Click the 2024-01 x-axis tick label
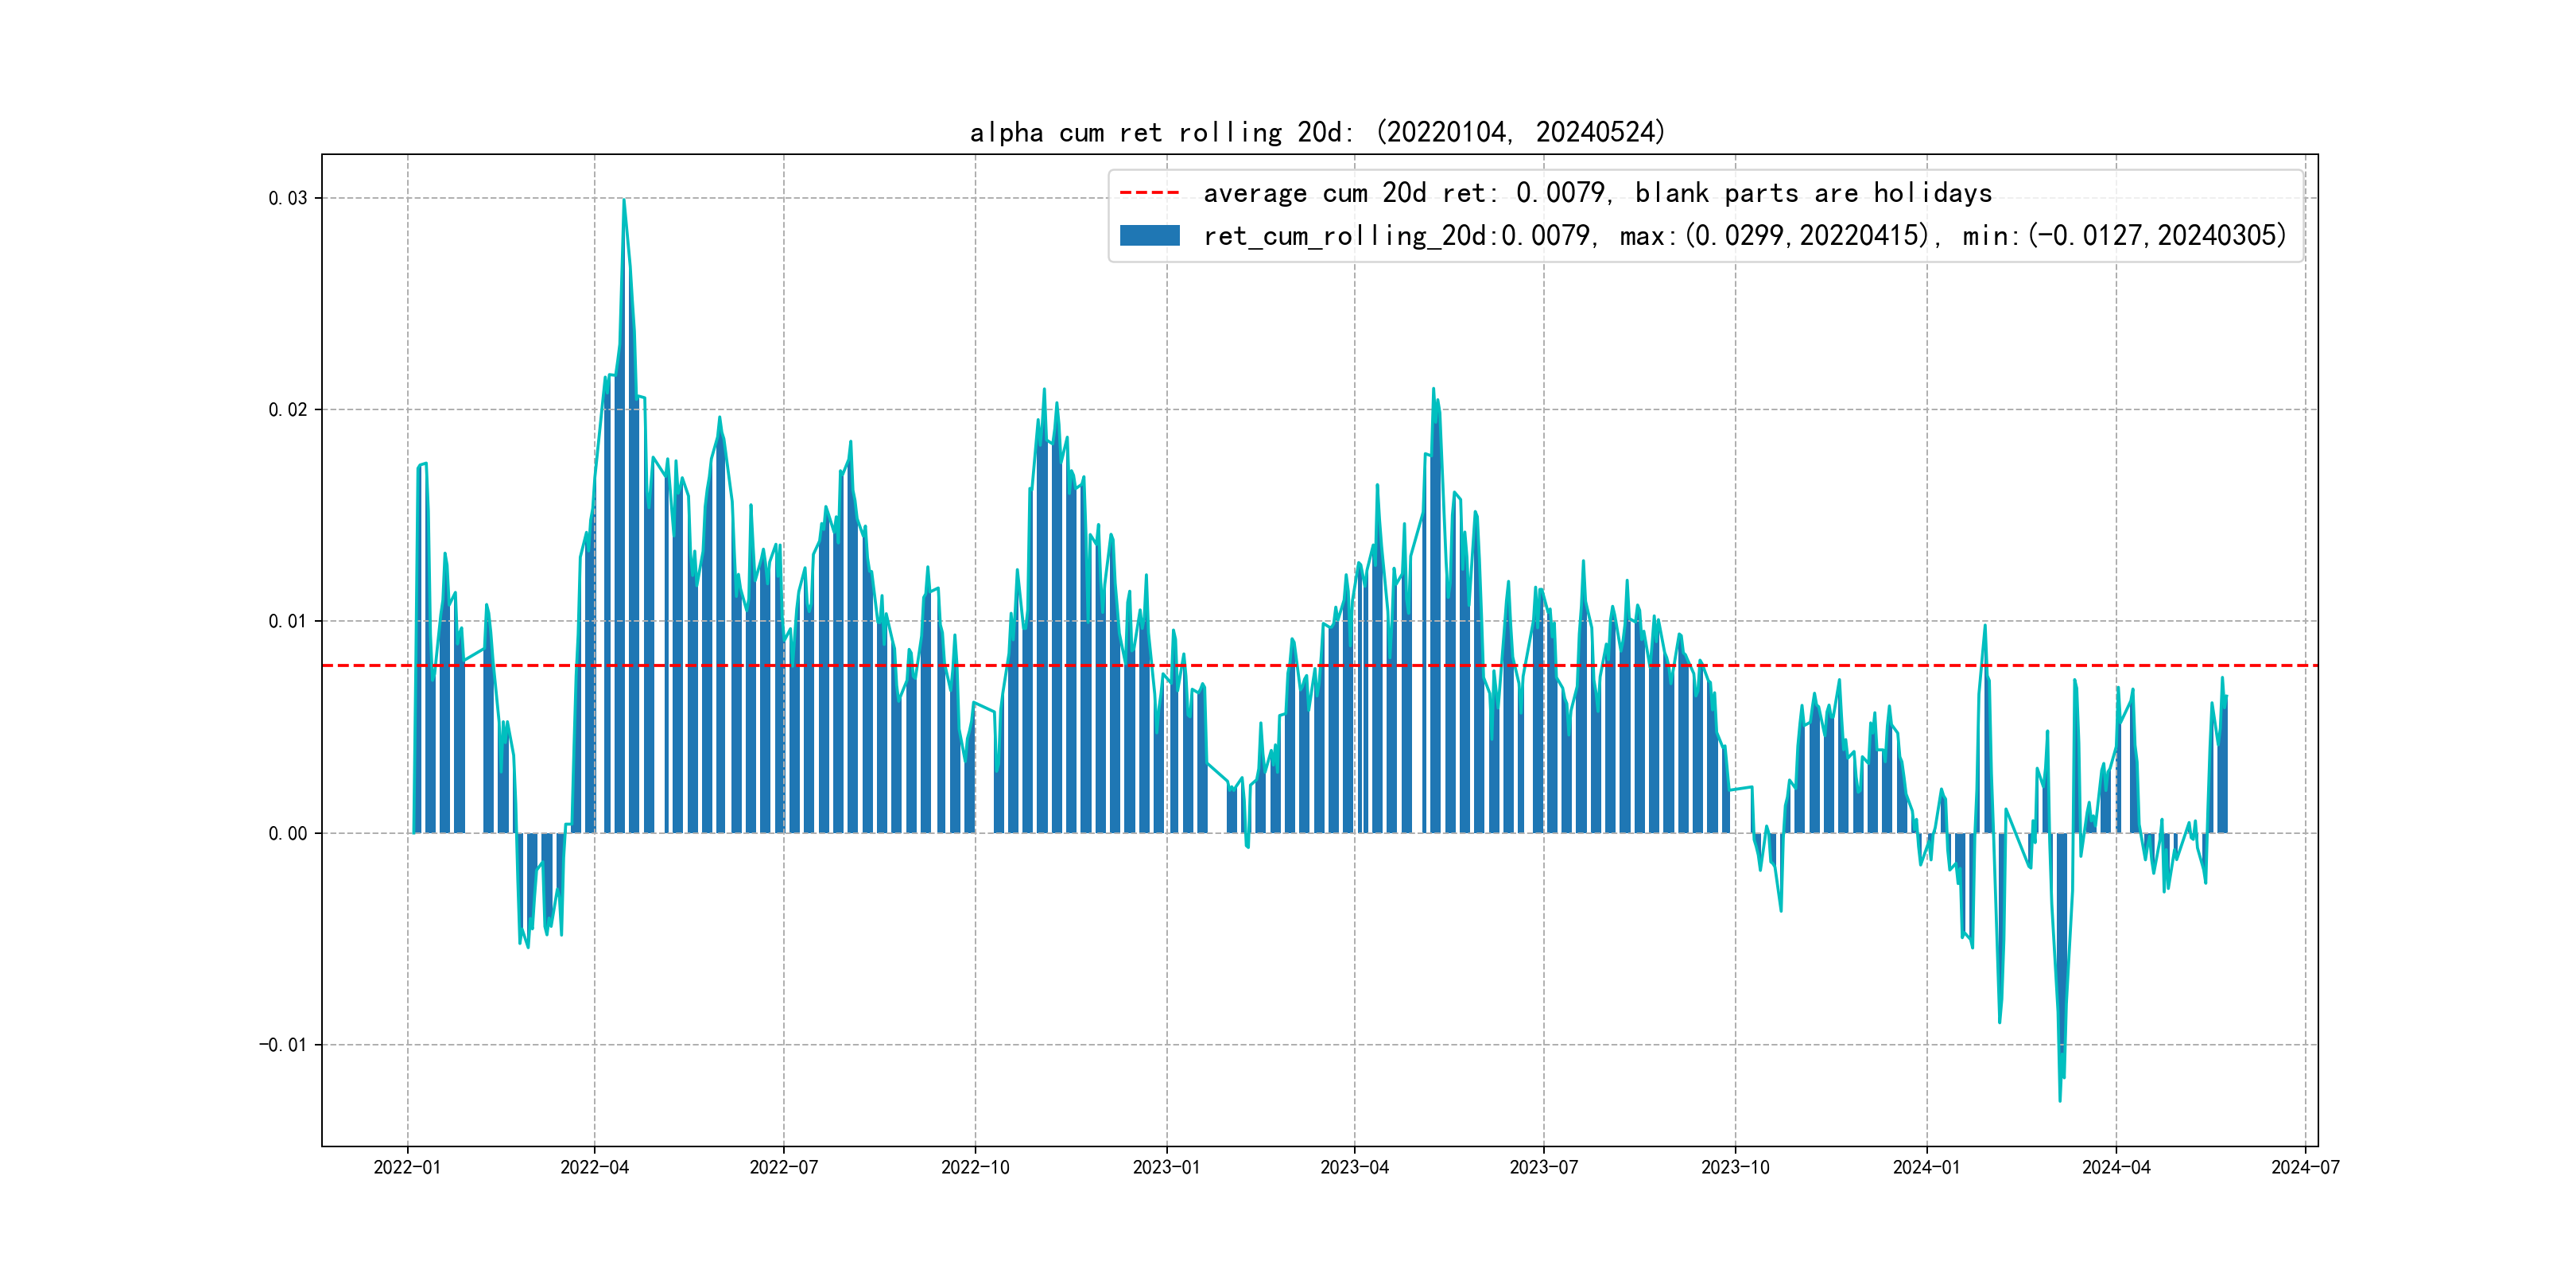Image resolution: width=2576 pixels, height=1288 pixels. click(x=1926, y=1167)
